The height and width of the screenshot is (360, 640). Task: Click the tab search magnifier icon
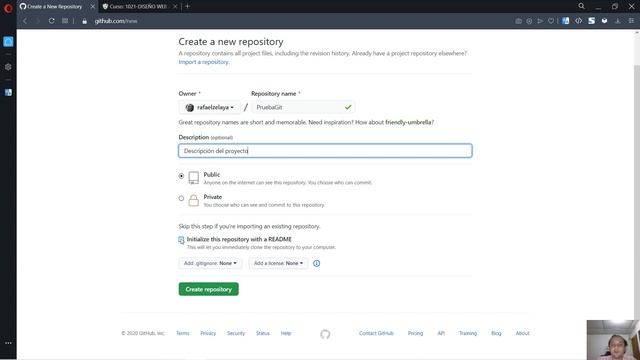581,6
